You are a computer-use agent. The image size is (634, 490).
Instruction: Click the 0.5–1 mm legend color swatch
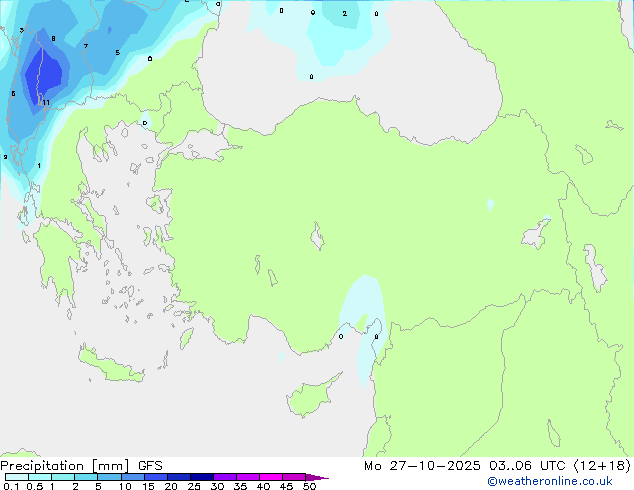tap(40, 477)
